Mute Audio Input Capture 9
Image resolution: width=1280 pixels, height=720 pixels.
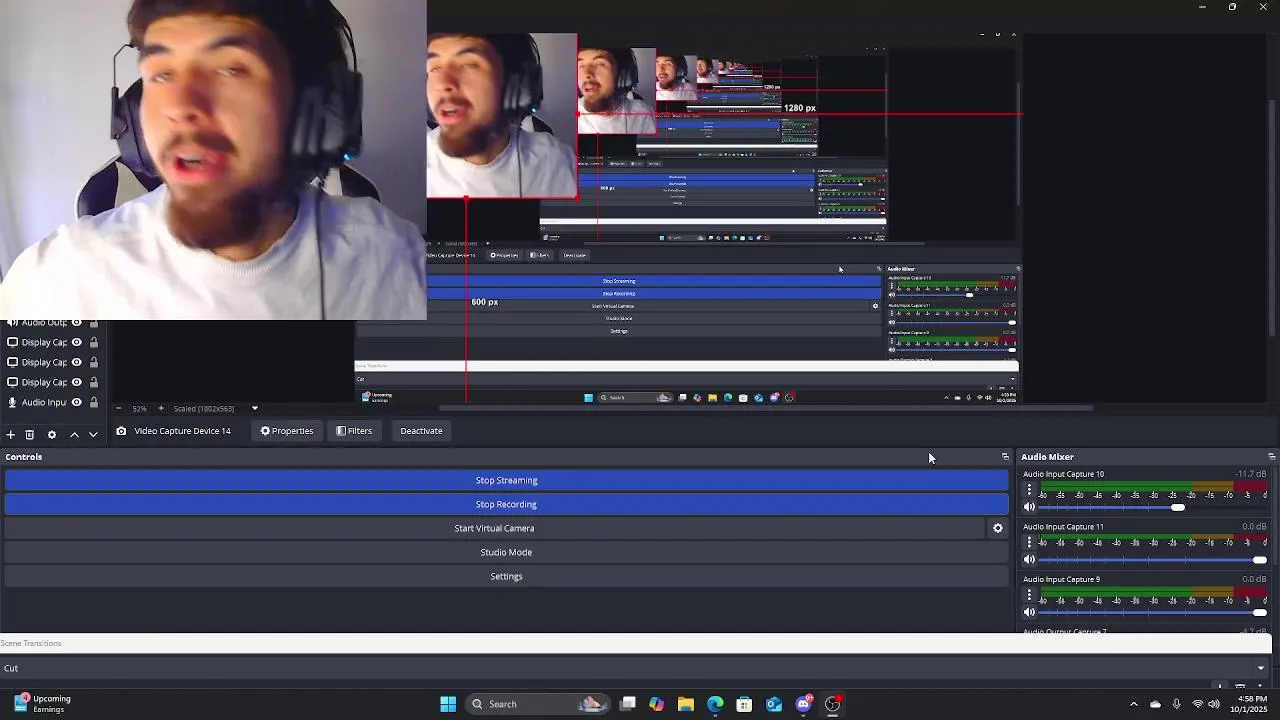[x=1029, y=612]
